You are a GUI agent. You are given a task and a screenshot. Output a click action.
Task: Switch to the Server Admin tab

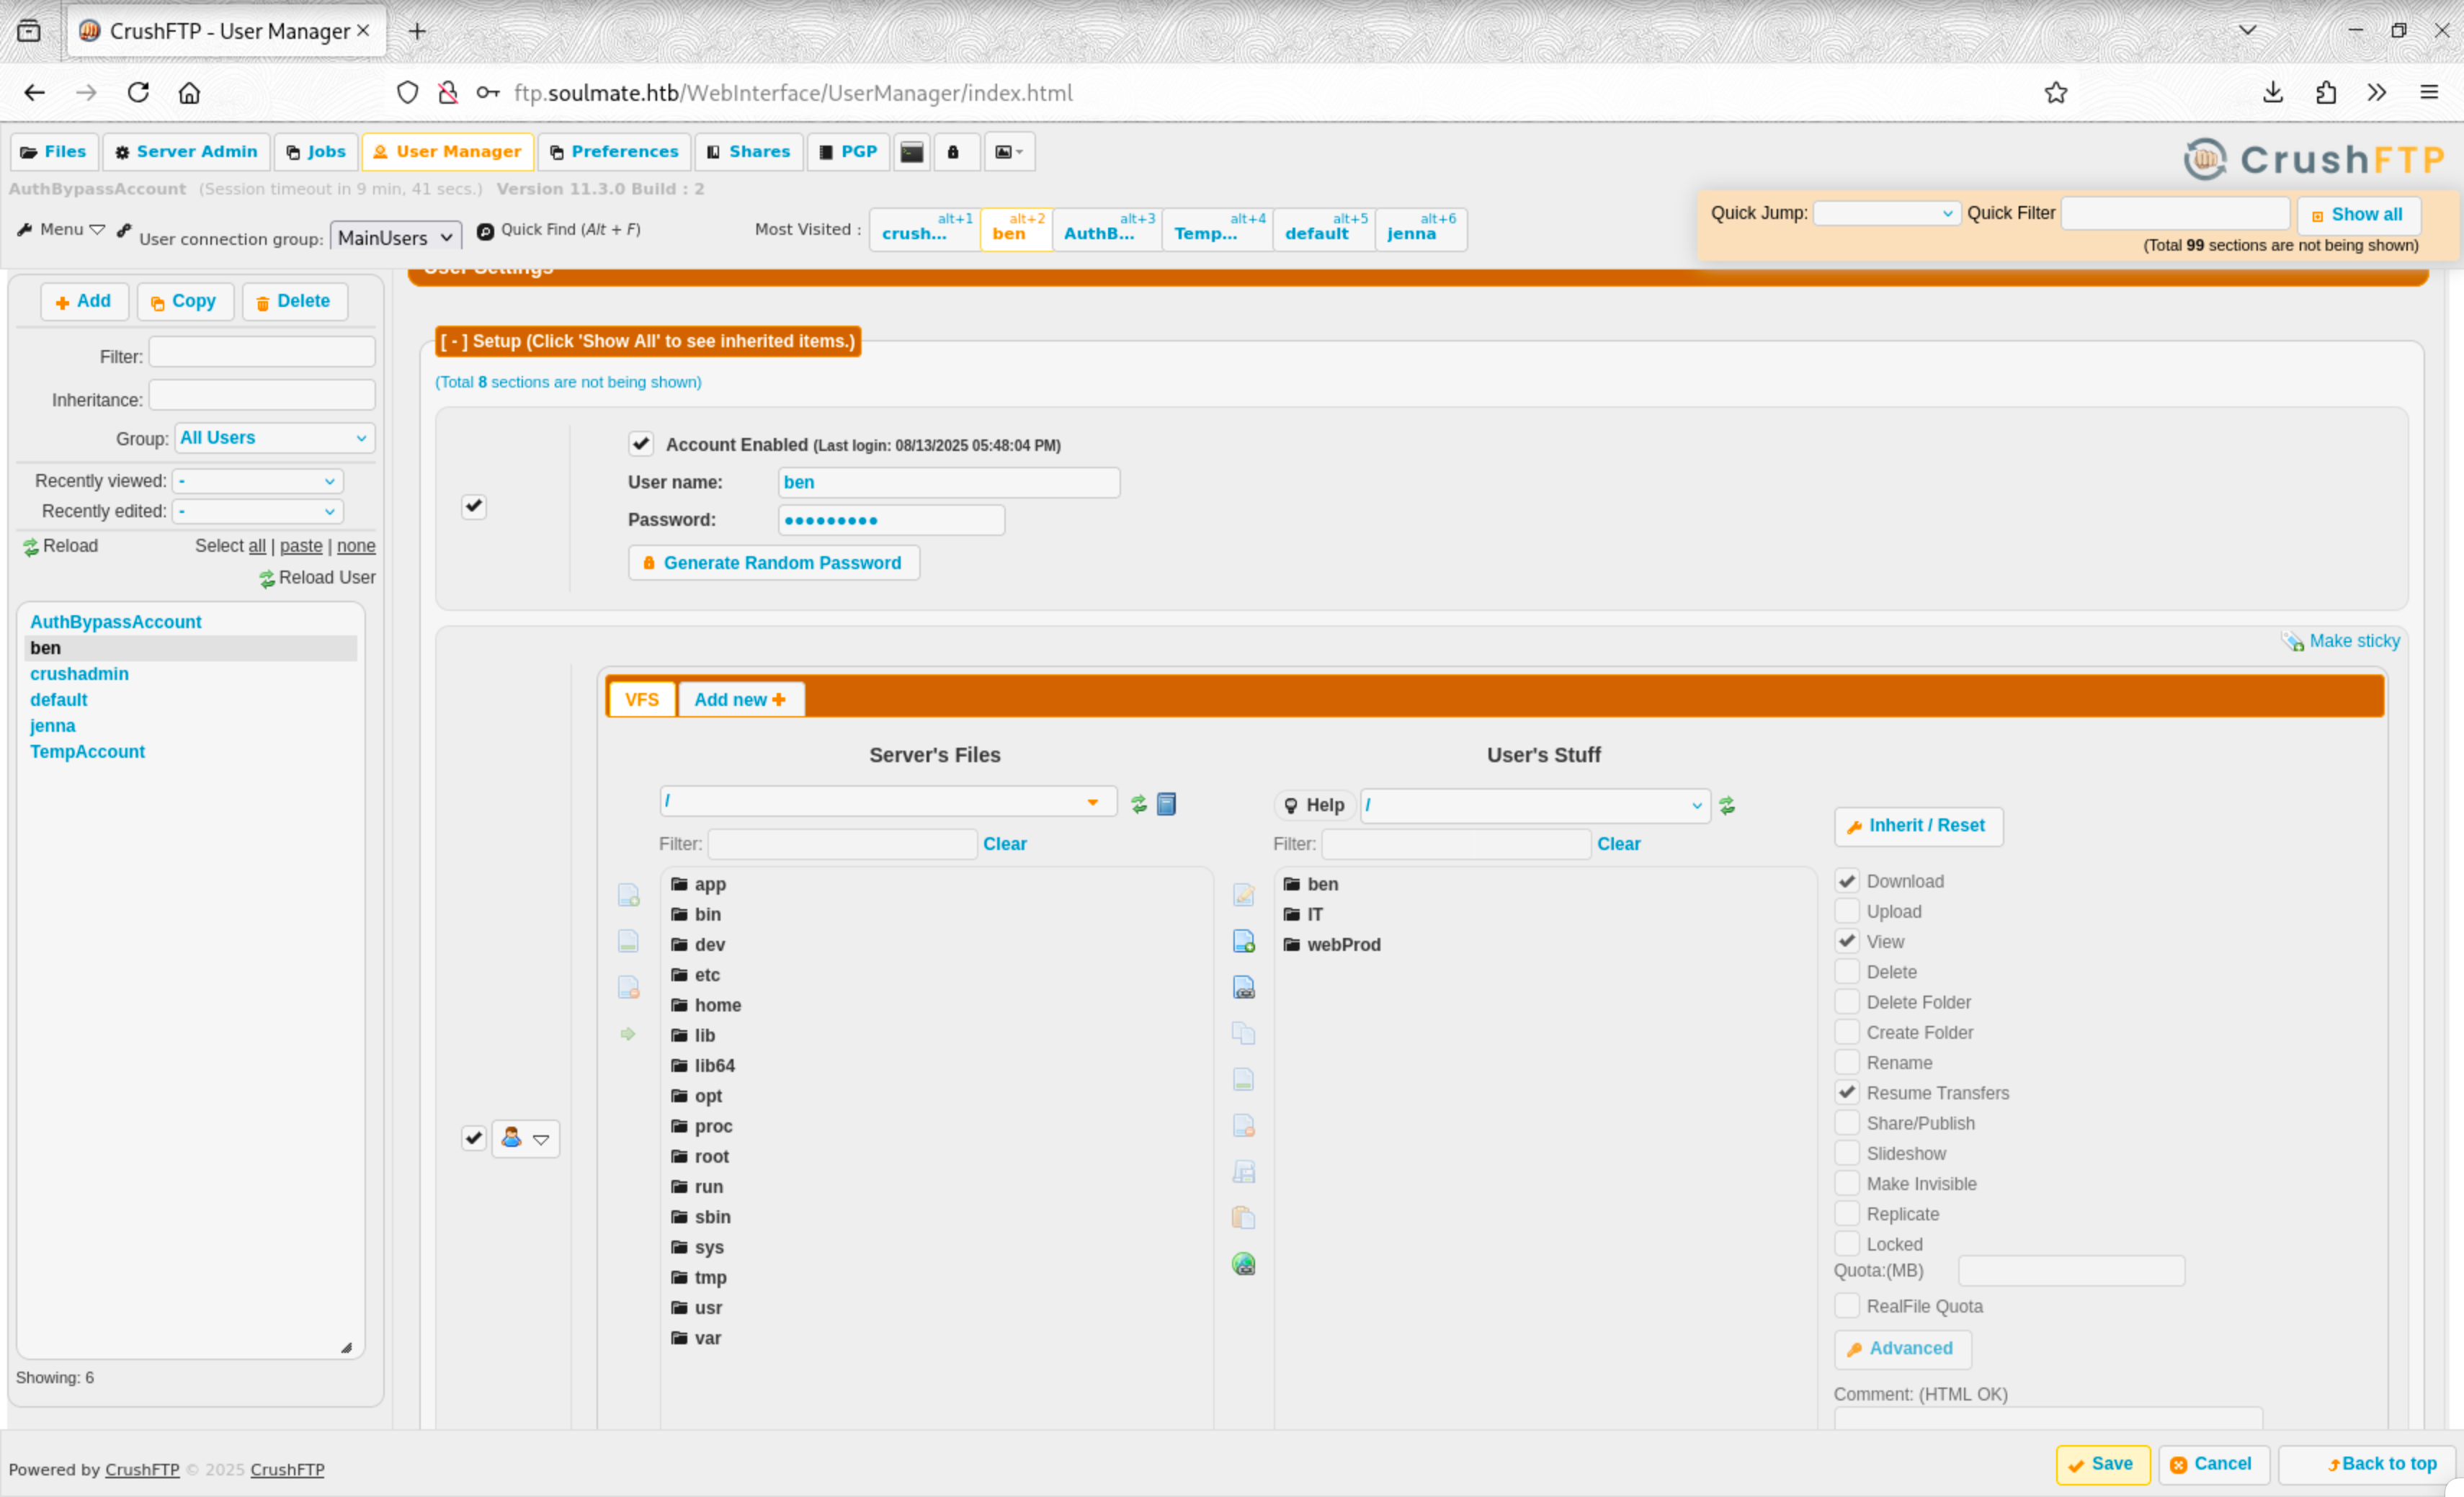click(187, 152)
